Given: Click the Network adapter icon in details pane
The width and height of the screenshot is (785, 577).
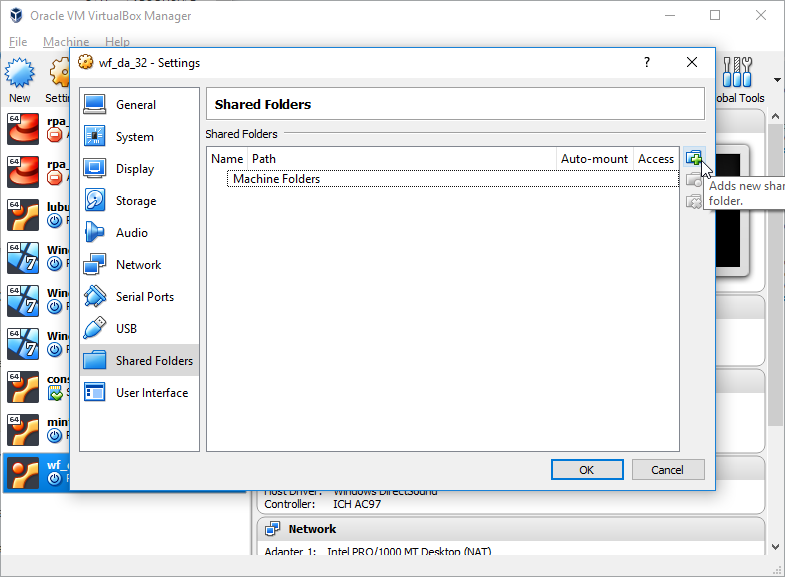Looking at the screenshot, I should point(272,528).
